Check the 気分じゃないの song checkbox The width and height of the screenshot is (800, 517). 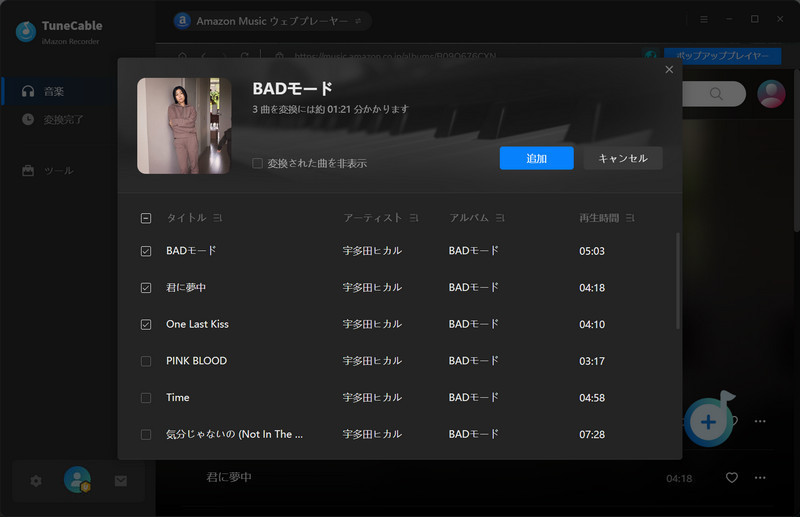(146, 435)
